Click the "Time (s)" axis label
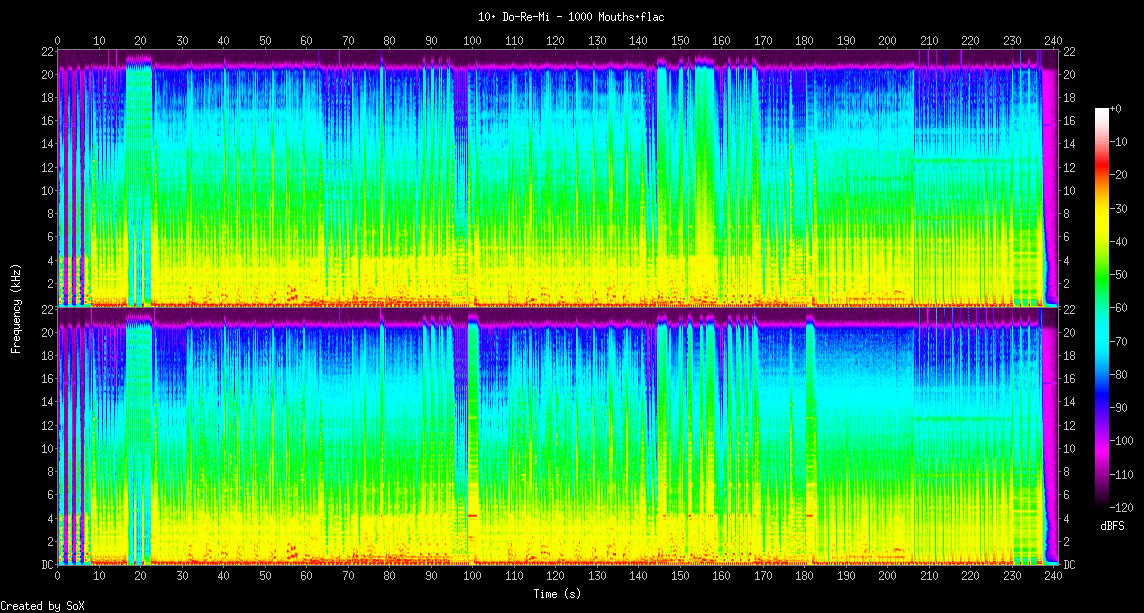Image resolution: width=1144 pixels, height=613 pixels. point(557,594)
